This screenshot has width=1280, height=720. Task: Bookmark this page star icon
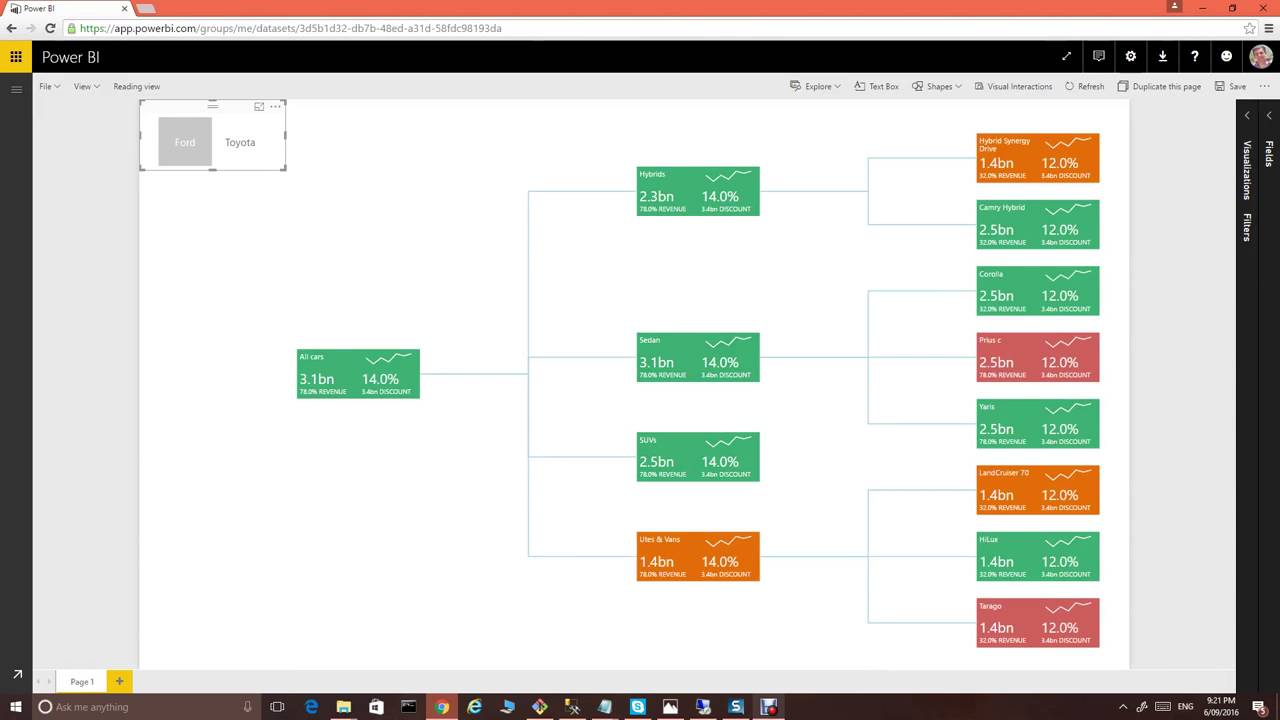[1249, 28]
